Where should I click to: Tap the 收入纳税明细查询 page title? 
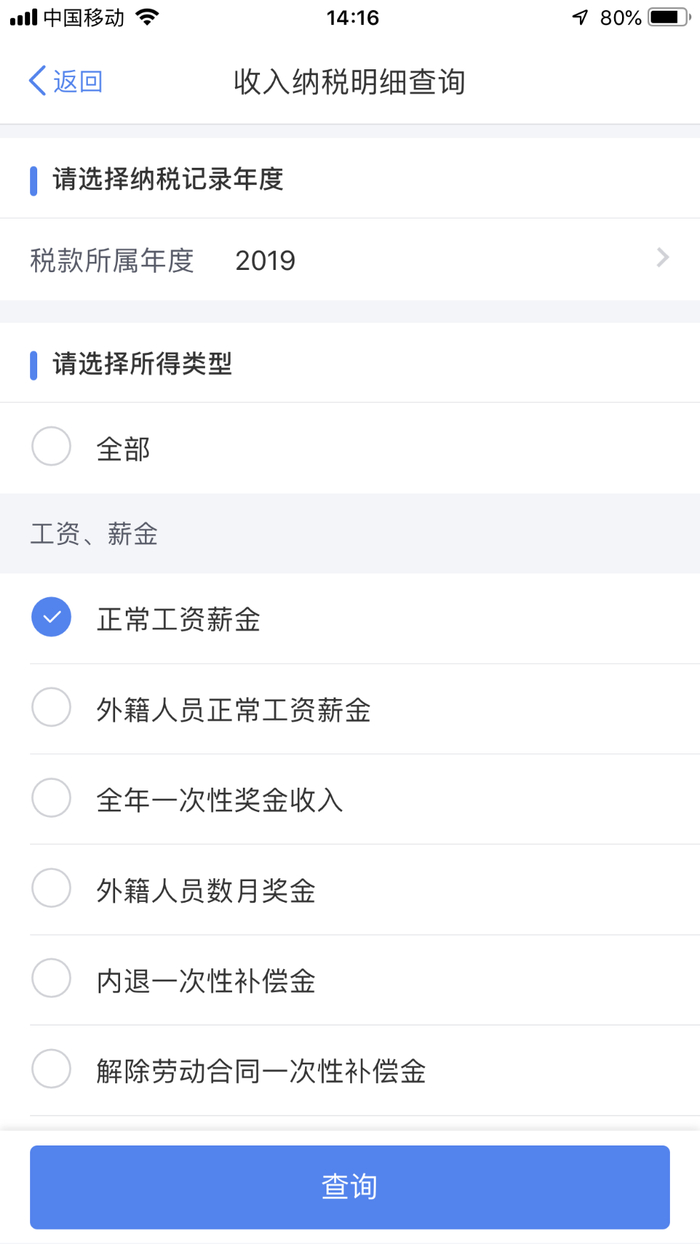[x=350, y=81]
